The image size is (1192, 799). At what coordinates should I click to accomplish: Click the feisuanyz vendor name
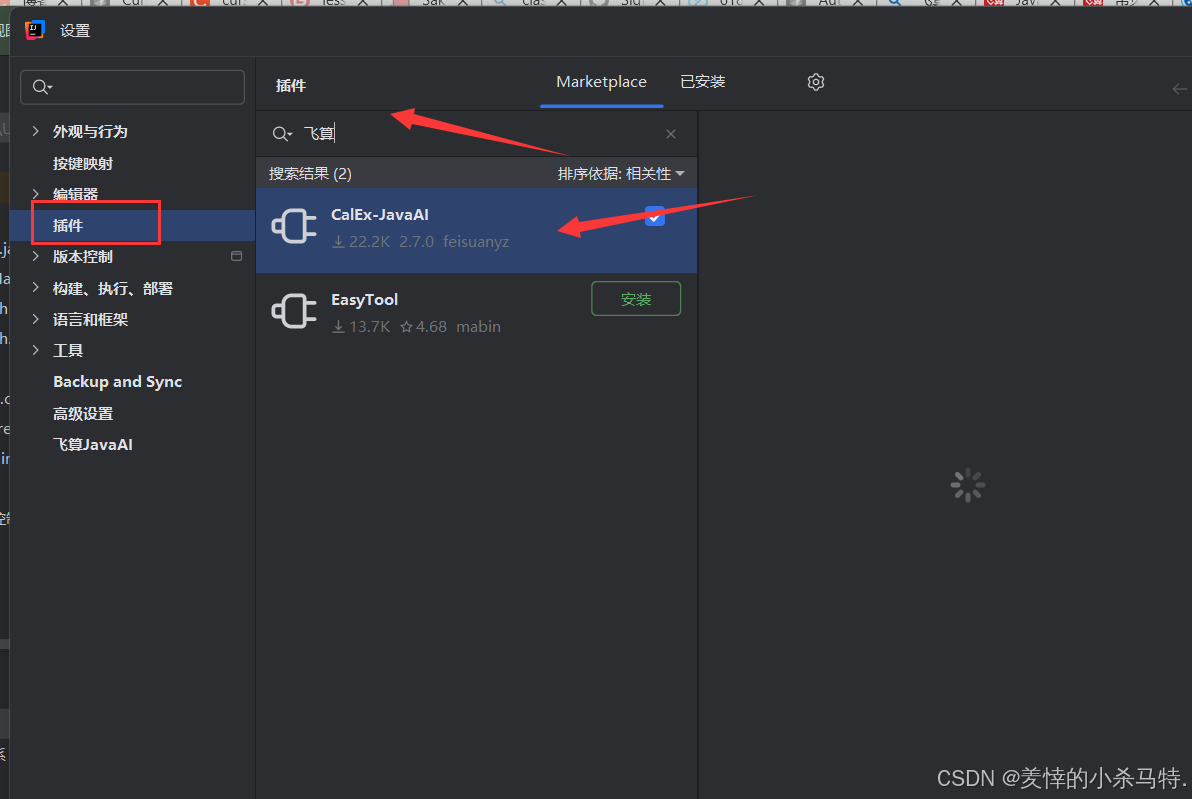[476, 242]
